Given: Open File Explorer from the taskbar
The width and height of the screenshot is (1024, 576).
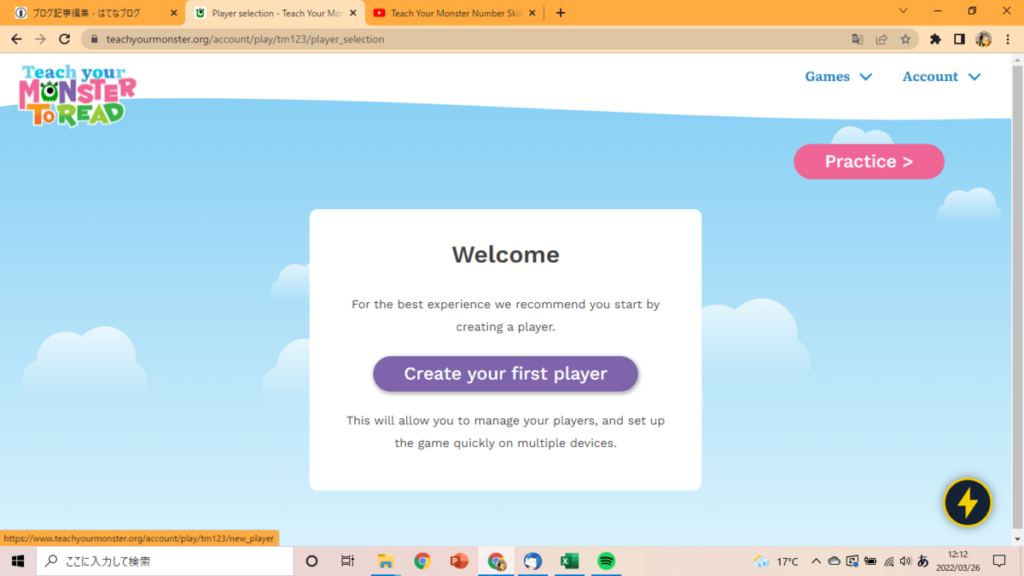Looking at the screenshot, I should pos(385,561).
